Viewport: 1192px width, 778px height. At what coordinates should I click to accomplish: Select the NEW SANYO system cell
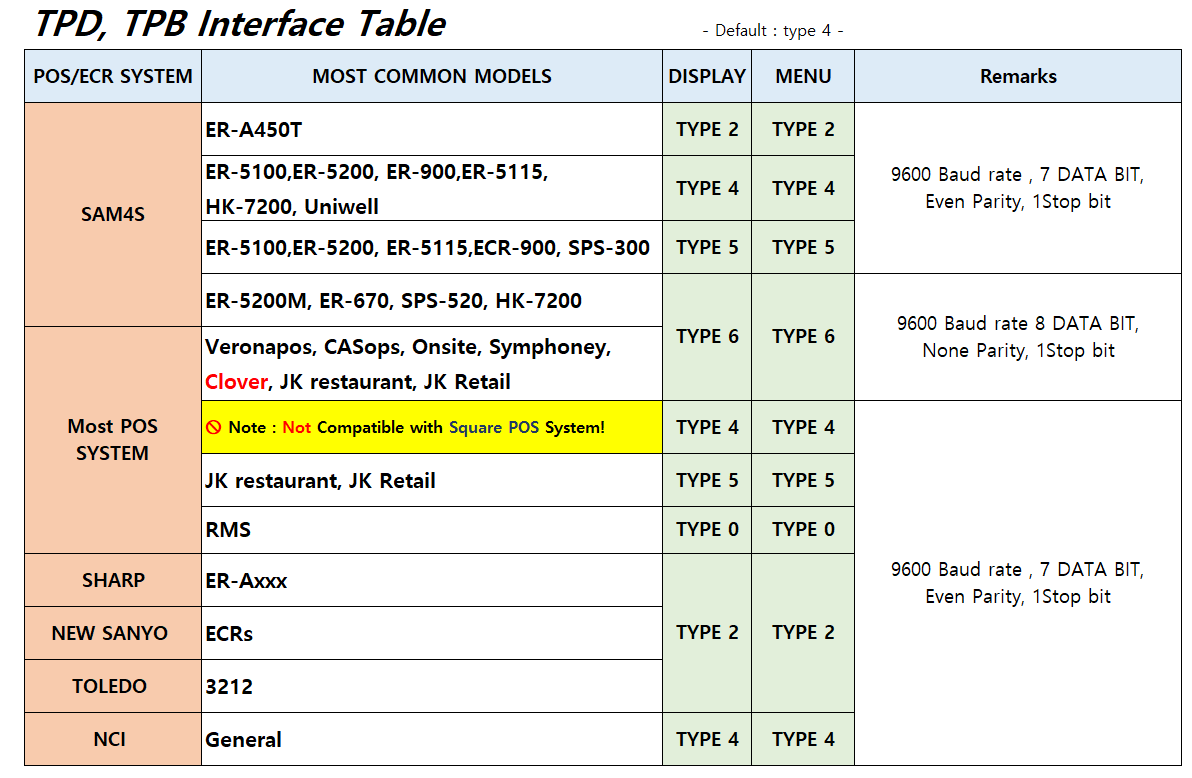113,633
